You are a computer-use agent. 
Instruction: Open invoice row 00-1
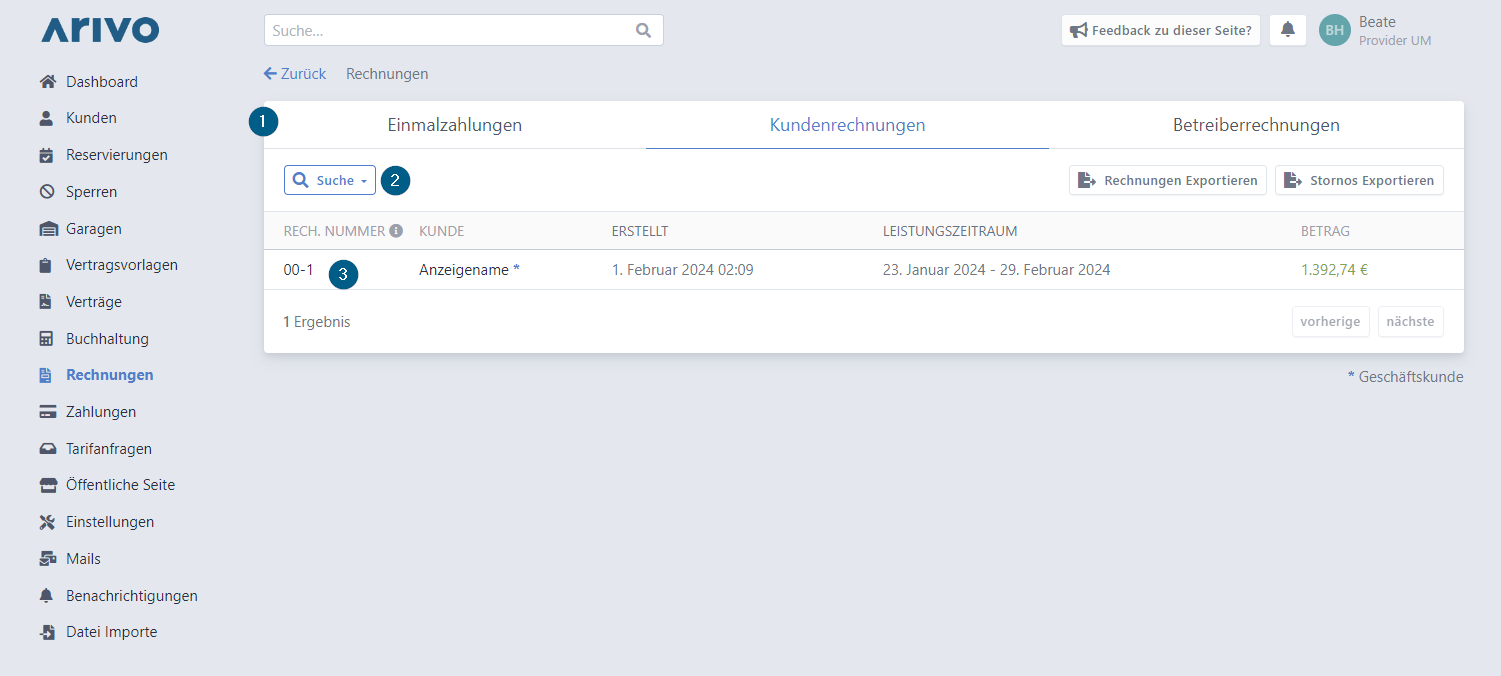pyautogui.click(x=298, y=270)
